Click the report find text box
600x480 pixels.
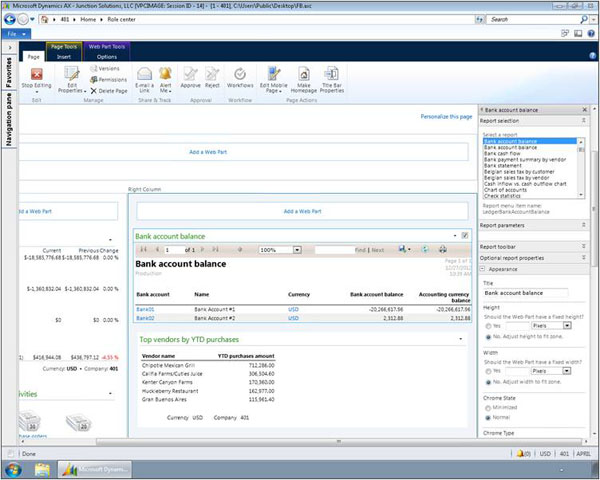click(x=334, y=250)
